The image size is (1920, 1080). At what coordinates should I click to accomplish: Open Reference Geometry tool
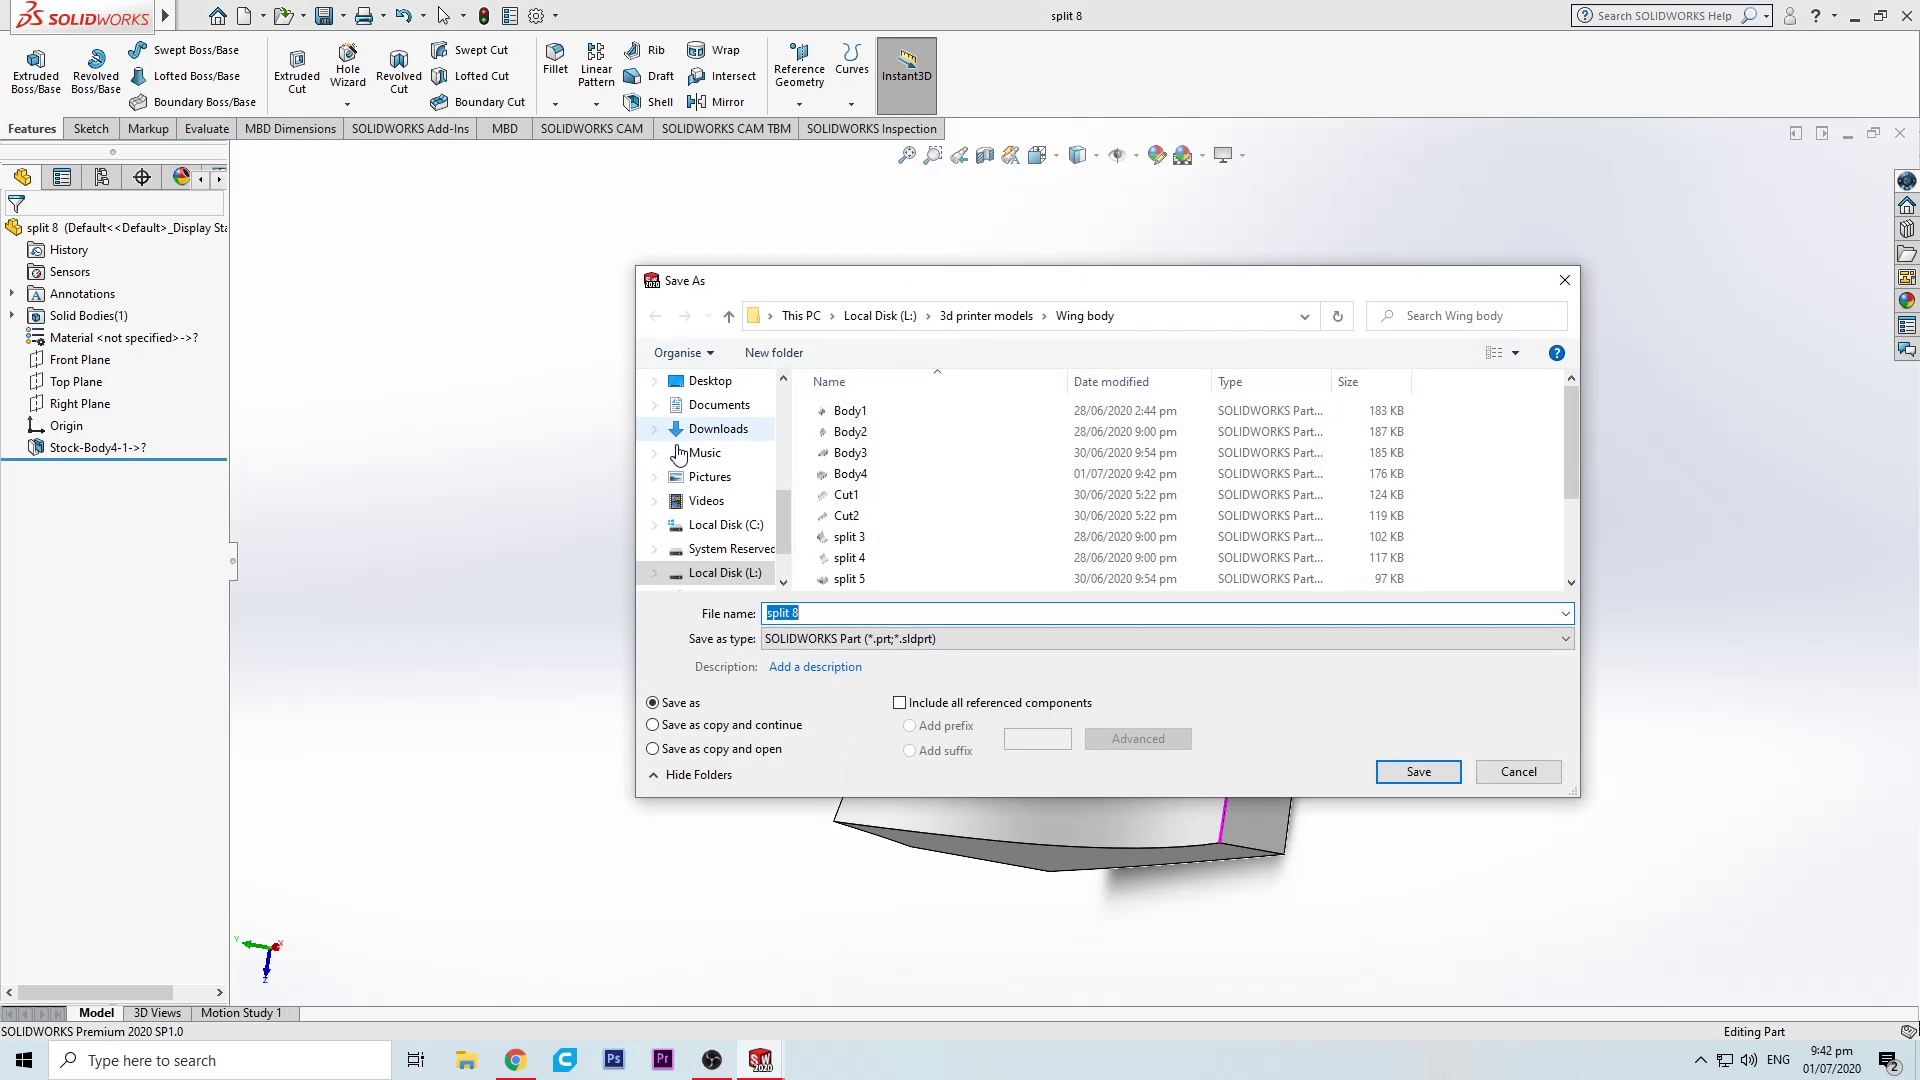[x=799, y=66]
